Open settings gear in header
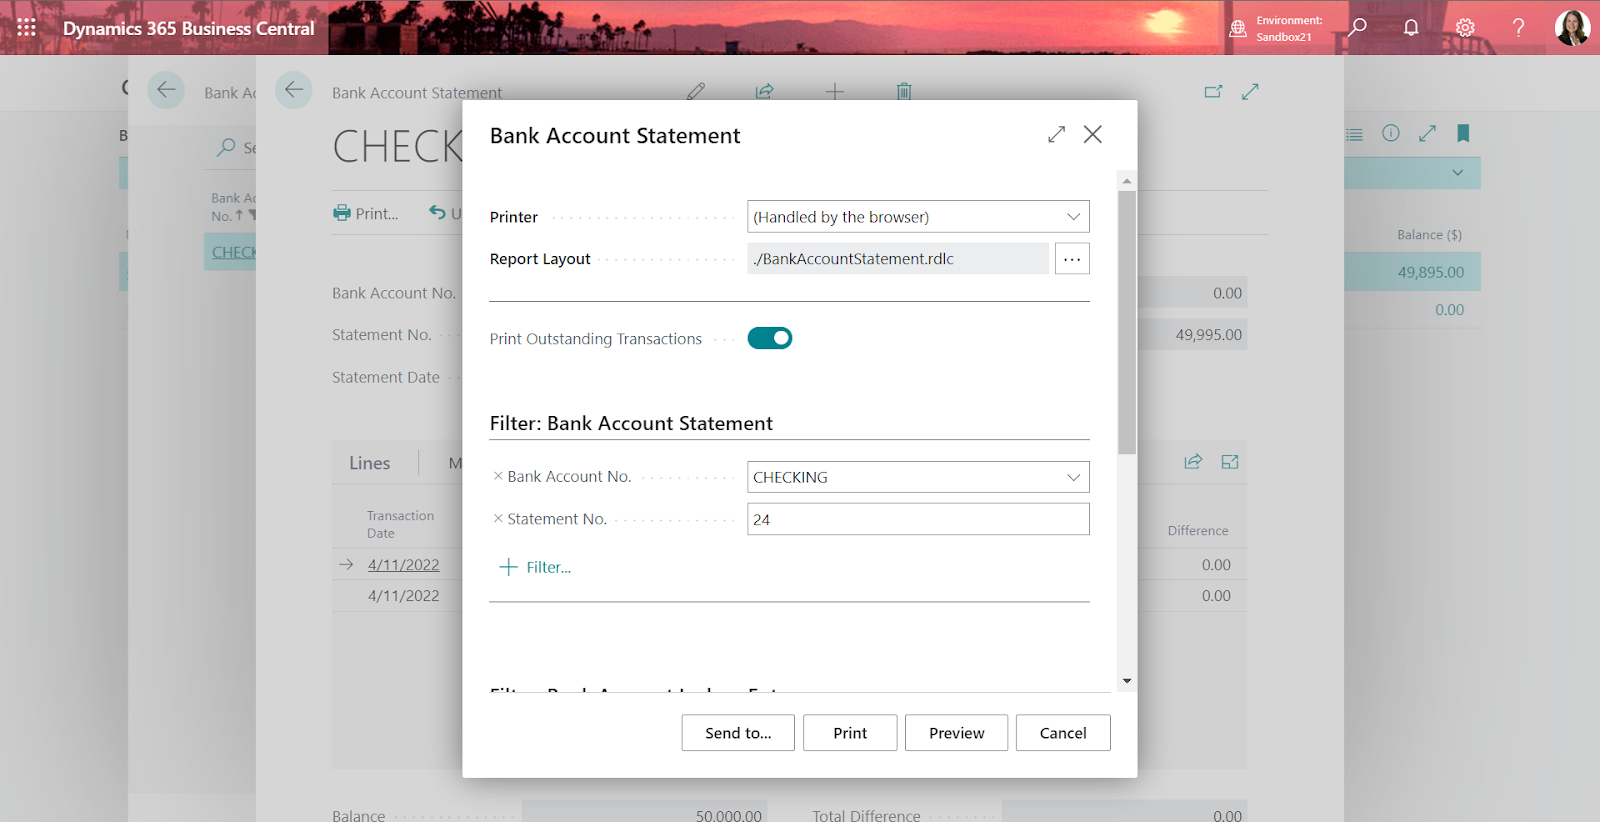This screenshot has width=1600, height=822. point(1465,27)
